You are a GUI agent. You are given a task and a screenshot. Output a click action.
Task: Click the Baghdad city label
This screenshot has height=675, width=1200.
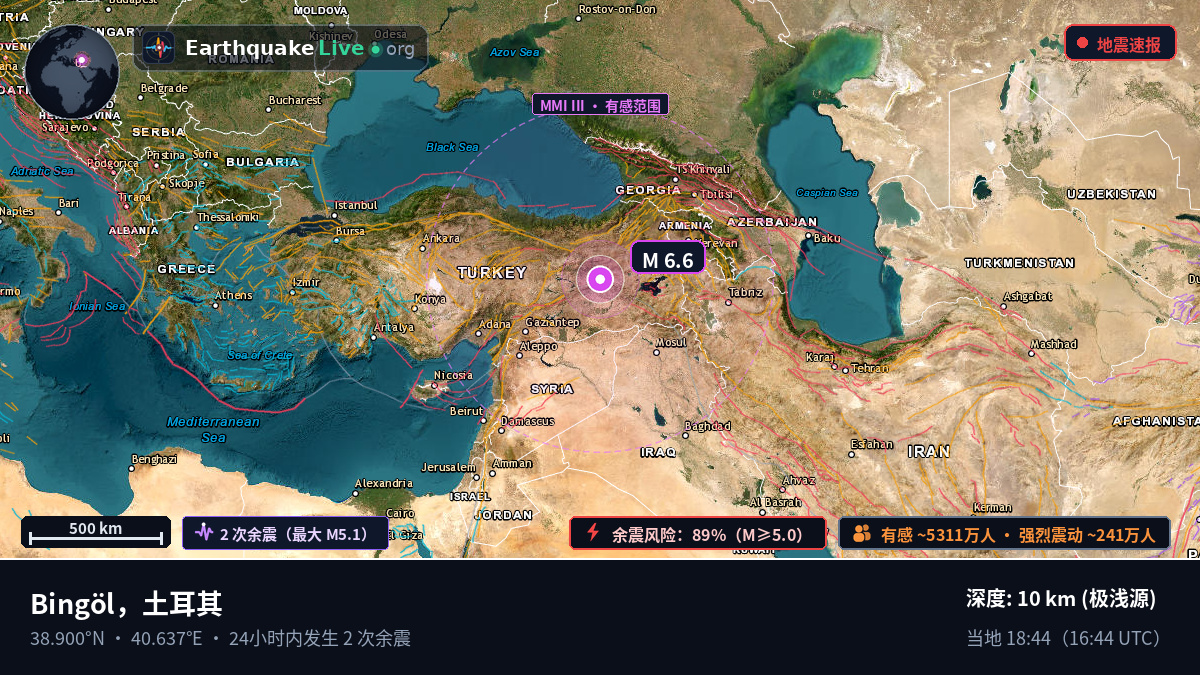(x=708, y=426)
